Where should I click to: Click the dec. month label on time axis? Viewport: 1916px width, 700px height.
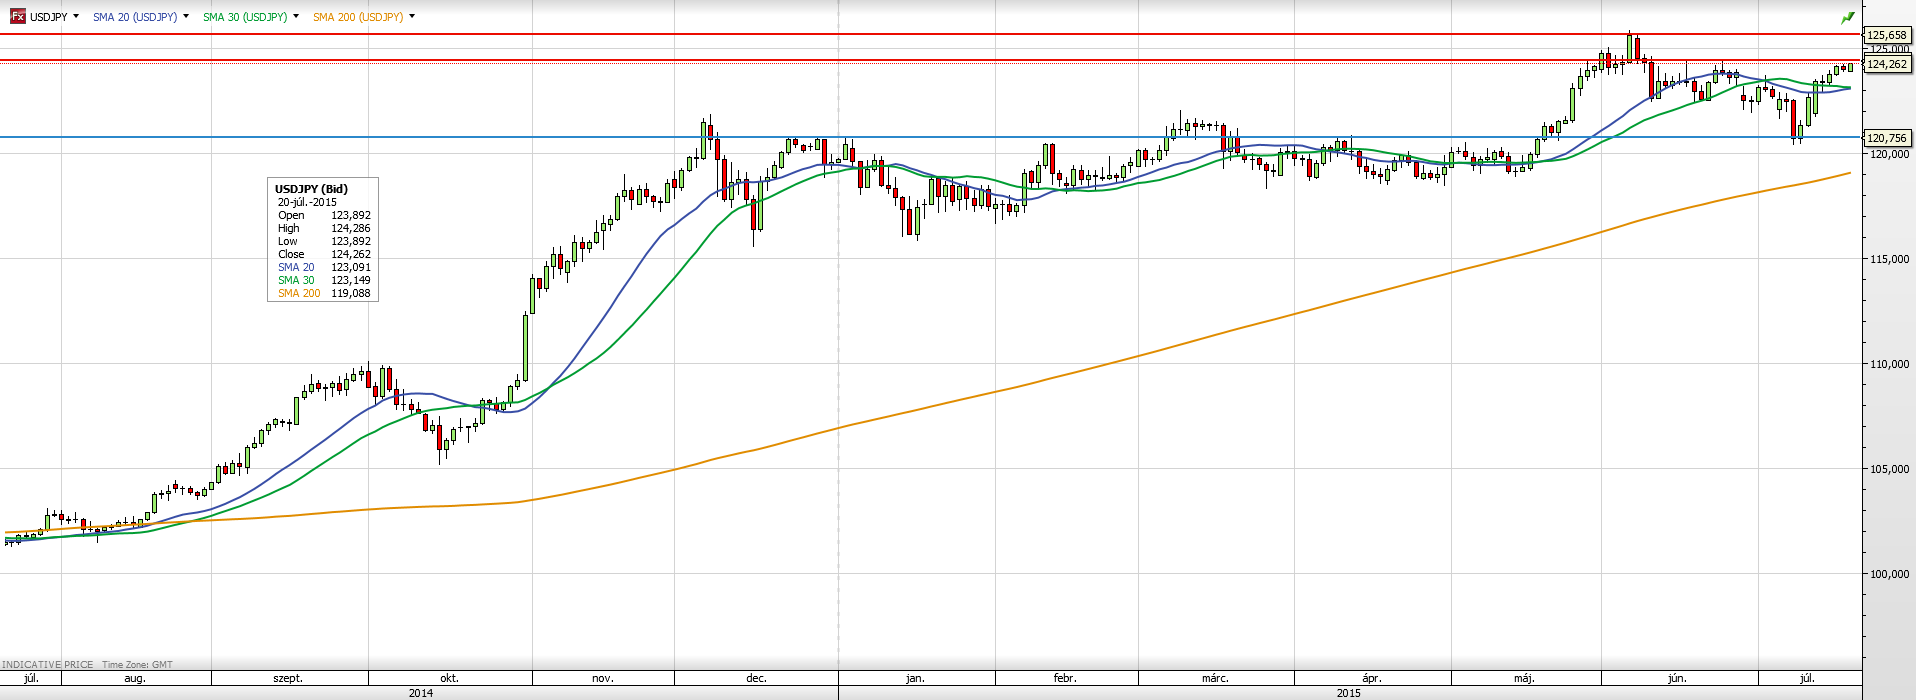coord(756,678)
